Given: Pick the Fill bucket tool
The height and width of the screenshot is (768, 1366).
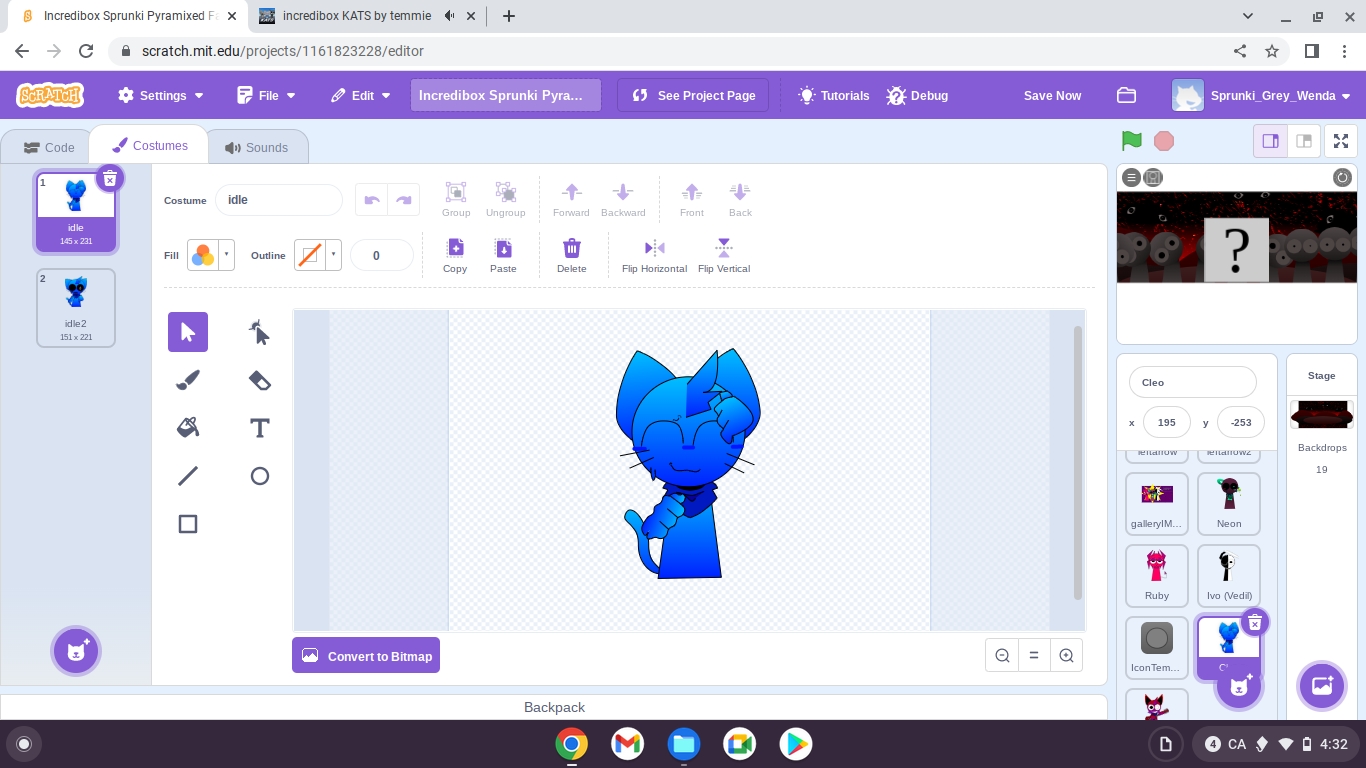Looking at the screenshot, I should coord(188,427).
